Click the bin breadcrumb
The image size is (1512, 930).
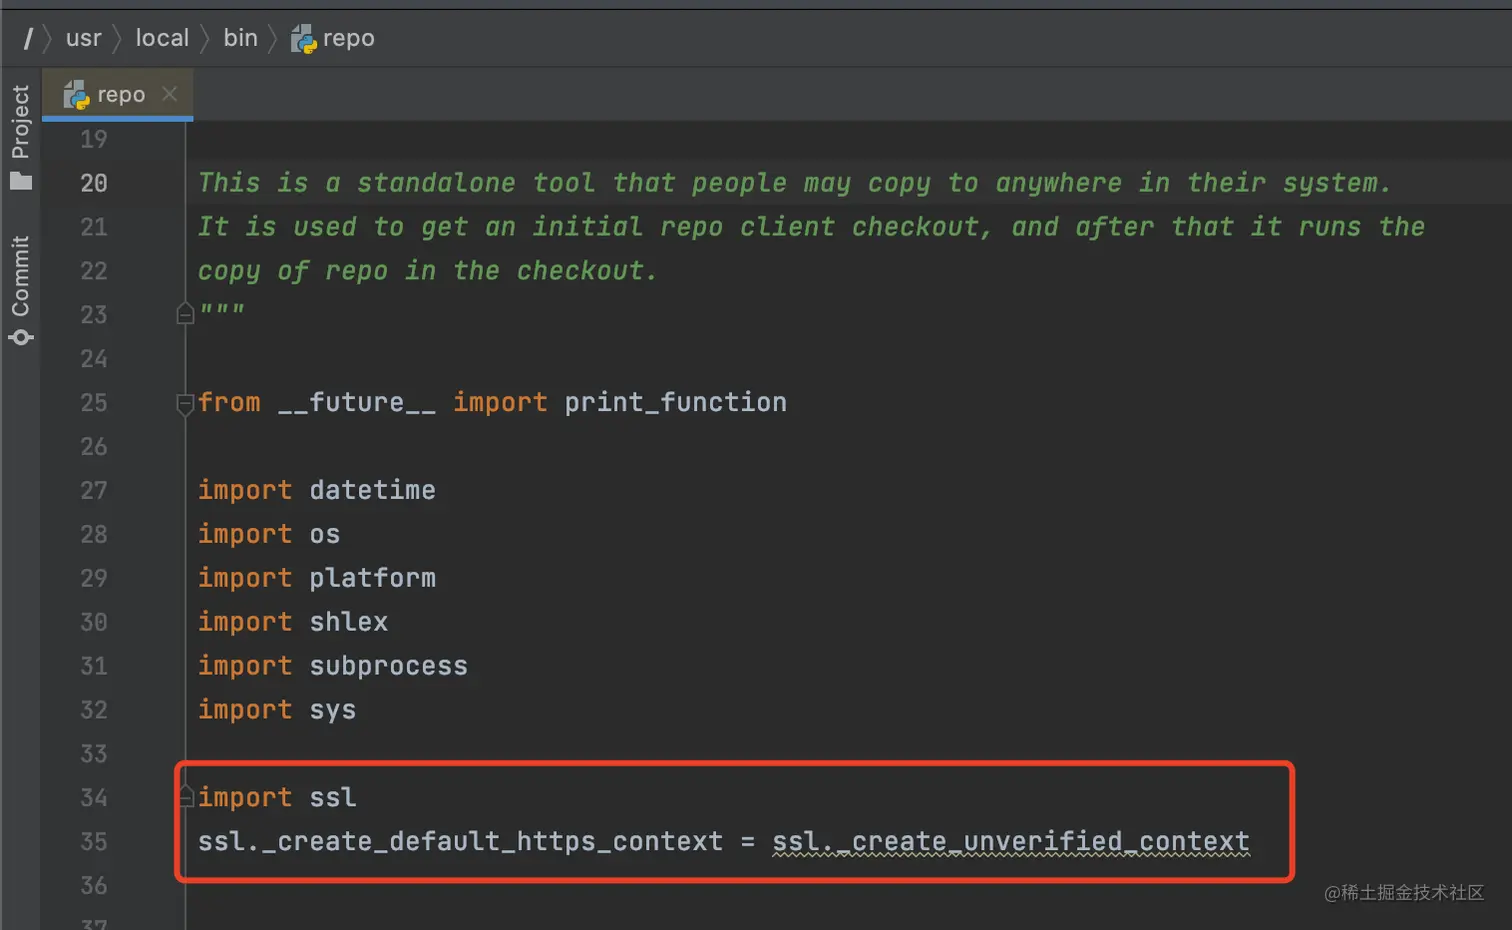[x=240, y=38]
